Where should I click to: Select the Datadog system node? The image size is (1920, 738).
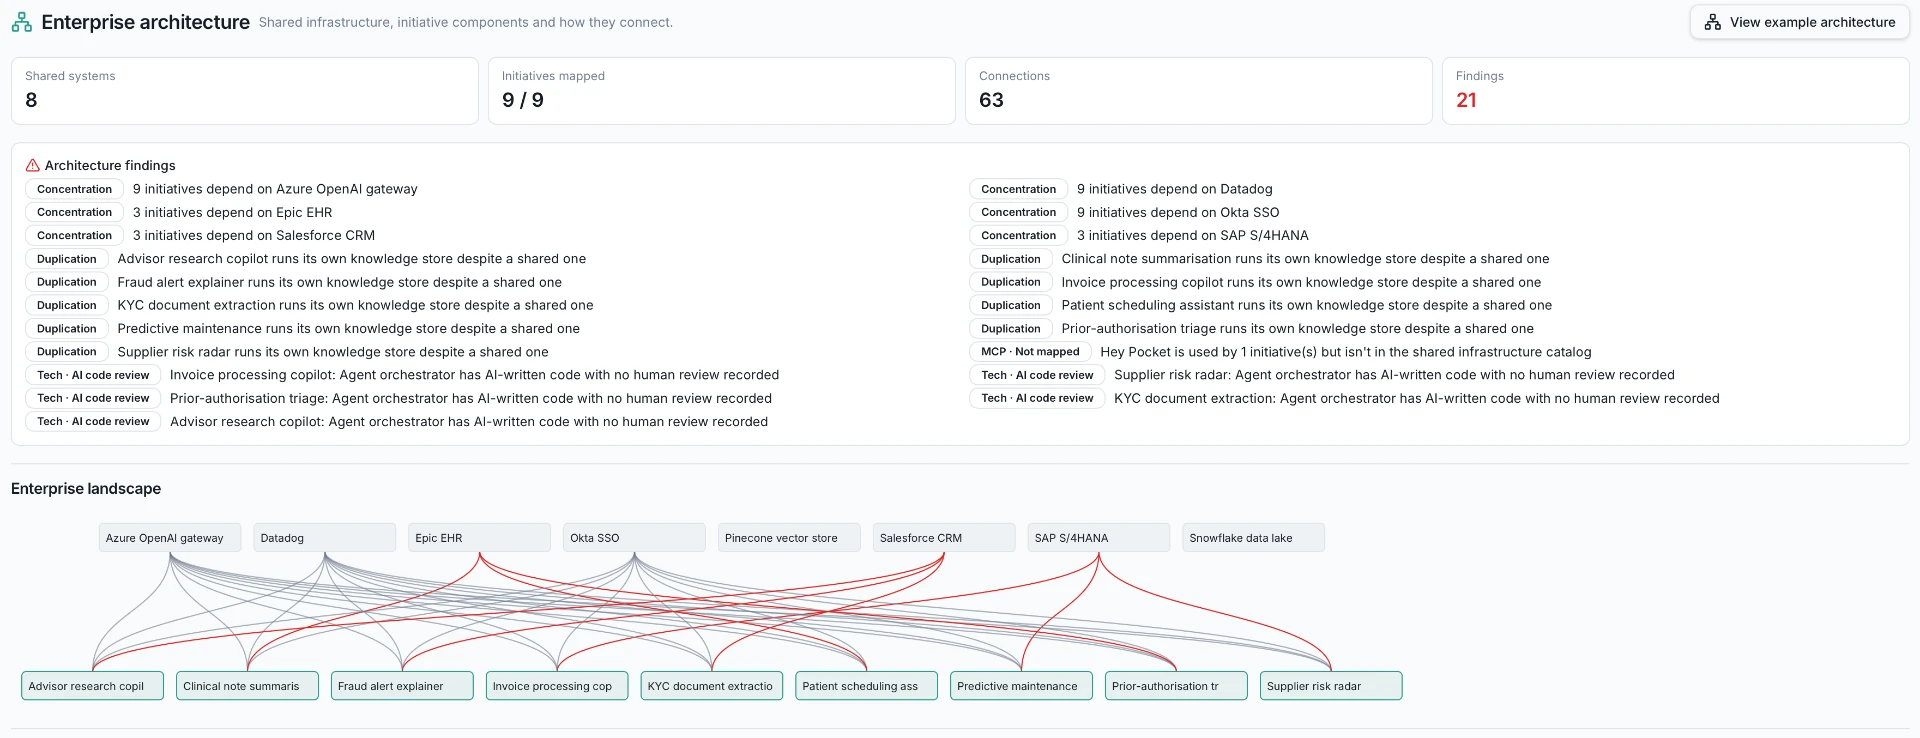[x=325, y=538]
